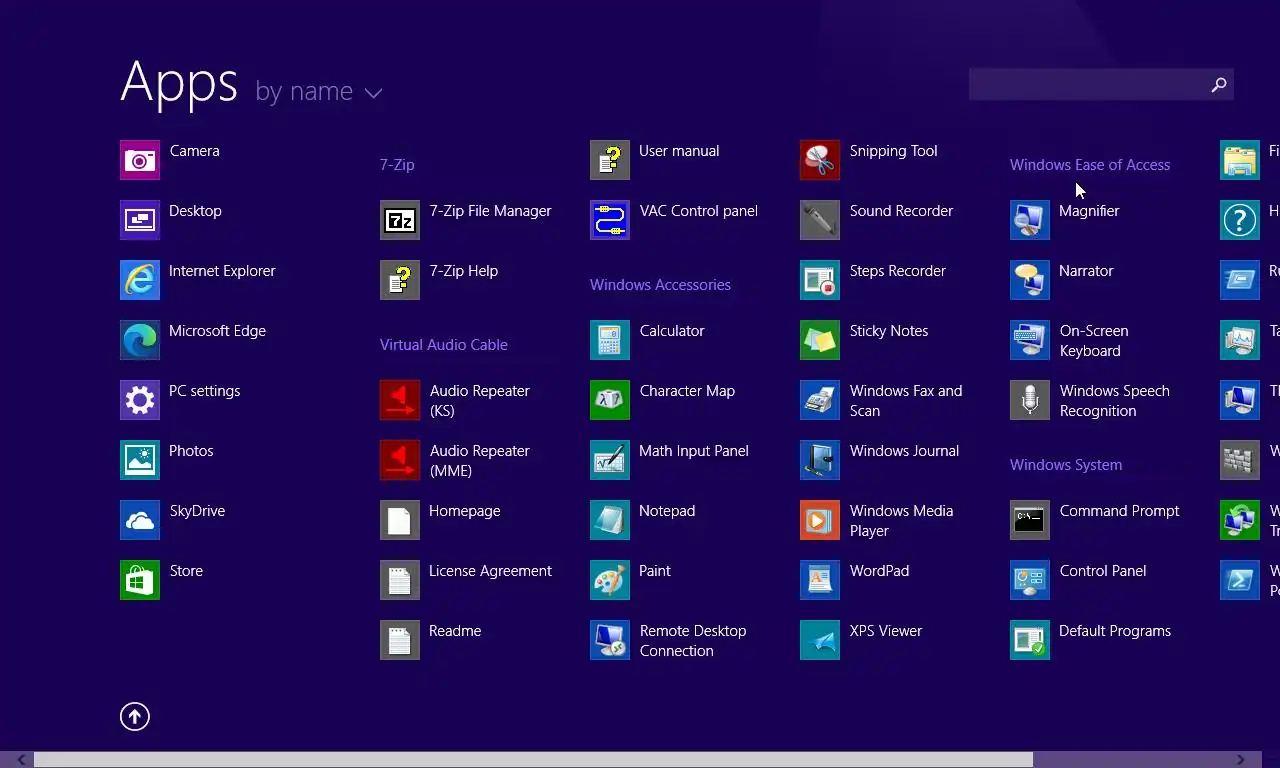Click the 'Internet Explorer' label text
Screen dimensions: 1280x768
point(222,271)
